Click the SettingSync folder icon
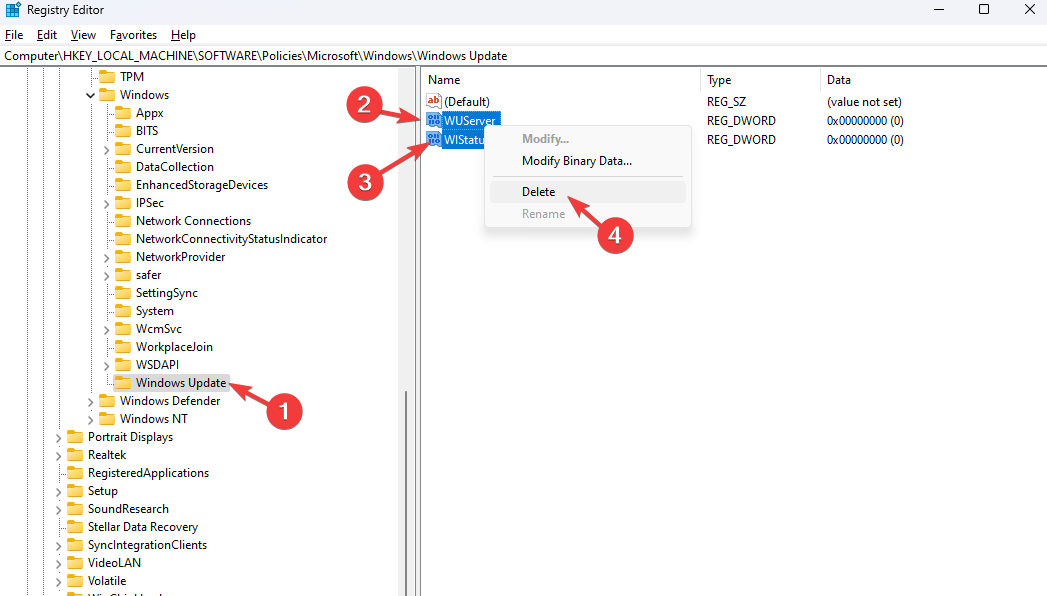The width and height of the screenshot is (1047, 596). click(123, 293)
